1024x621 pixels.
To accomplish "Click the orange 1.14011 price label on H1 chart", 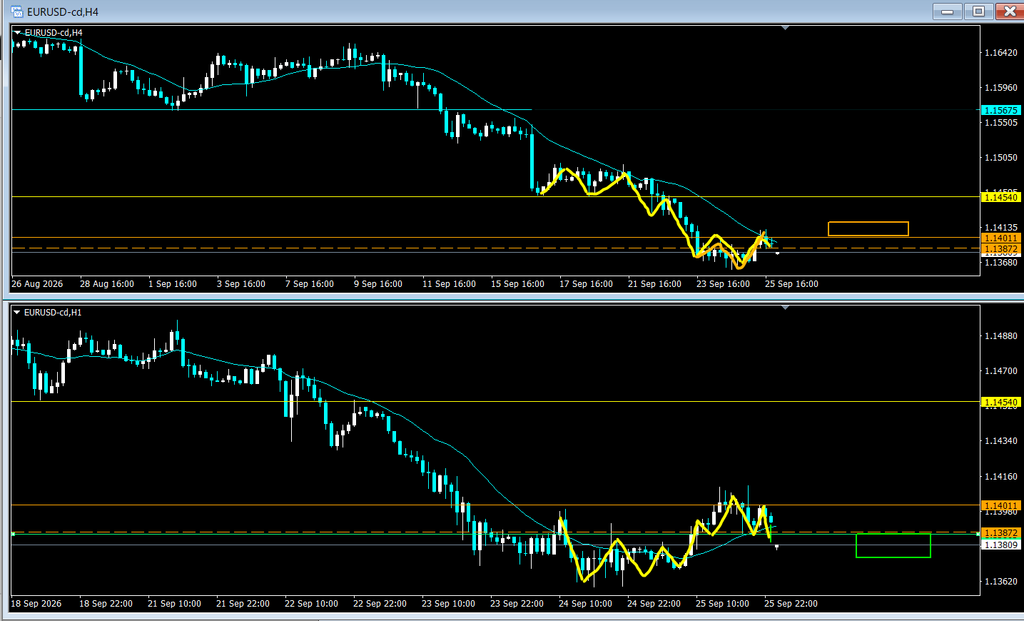I will [1000, 505].
